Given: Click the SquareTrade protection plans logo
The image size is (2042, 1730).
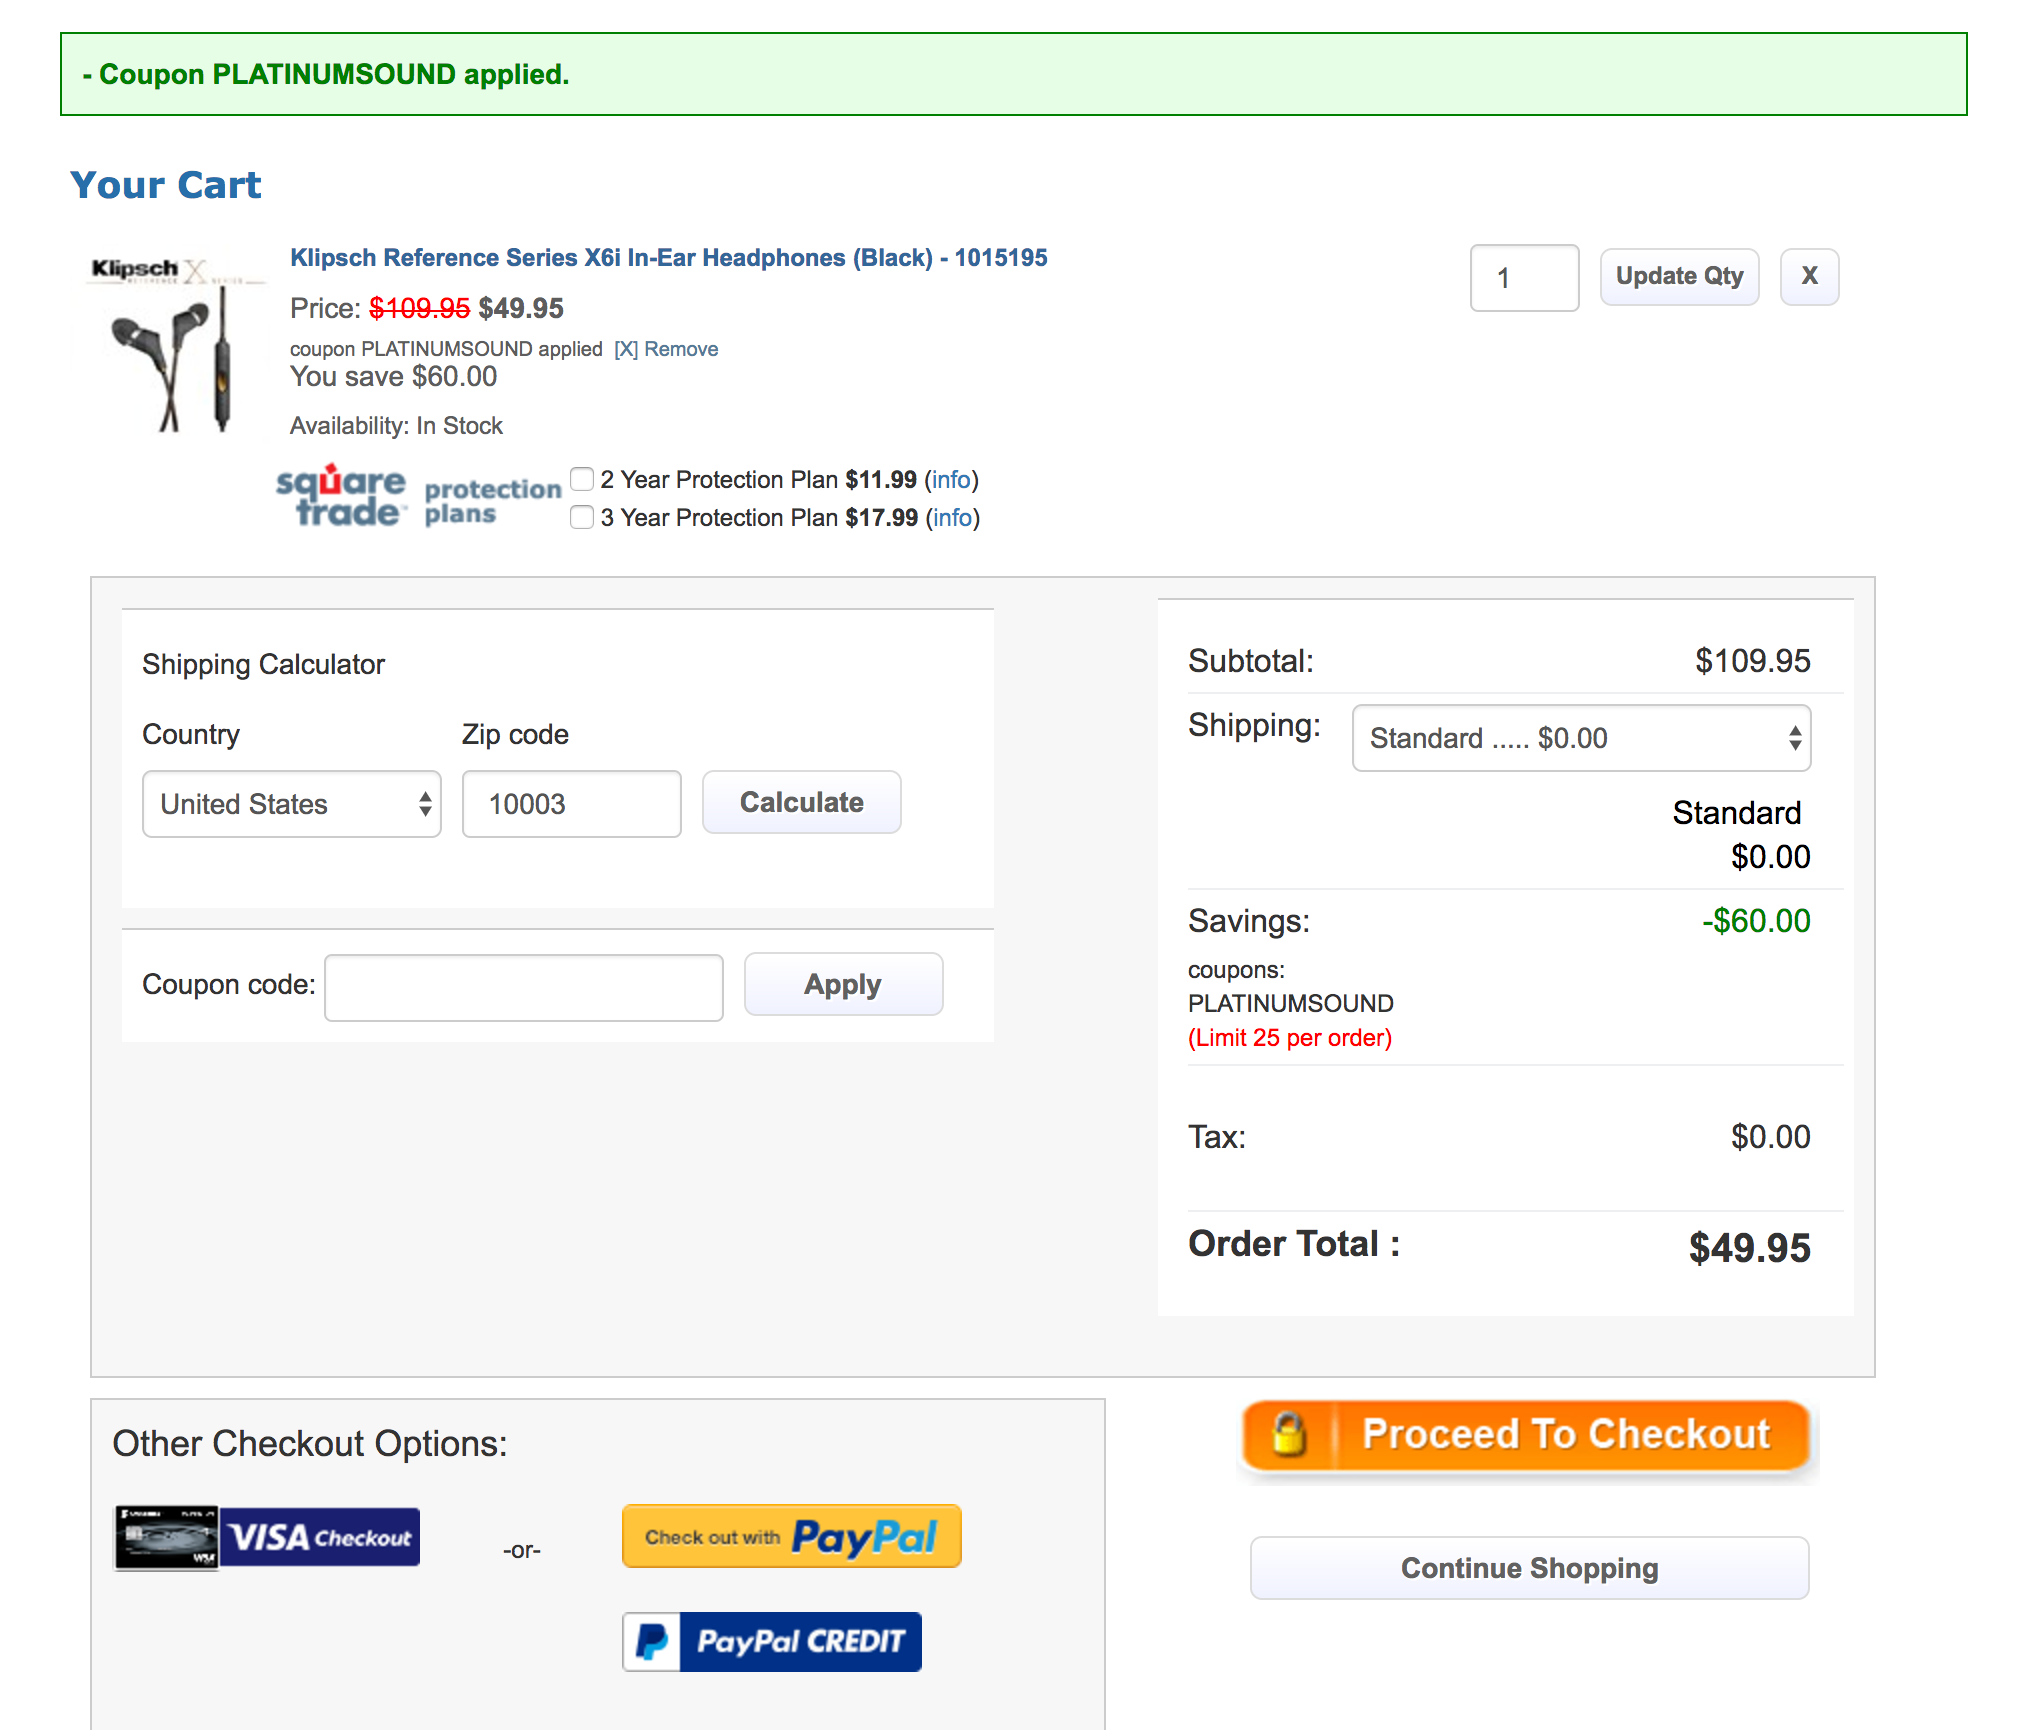Looking at the screenshot, I should (417, 497).
